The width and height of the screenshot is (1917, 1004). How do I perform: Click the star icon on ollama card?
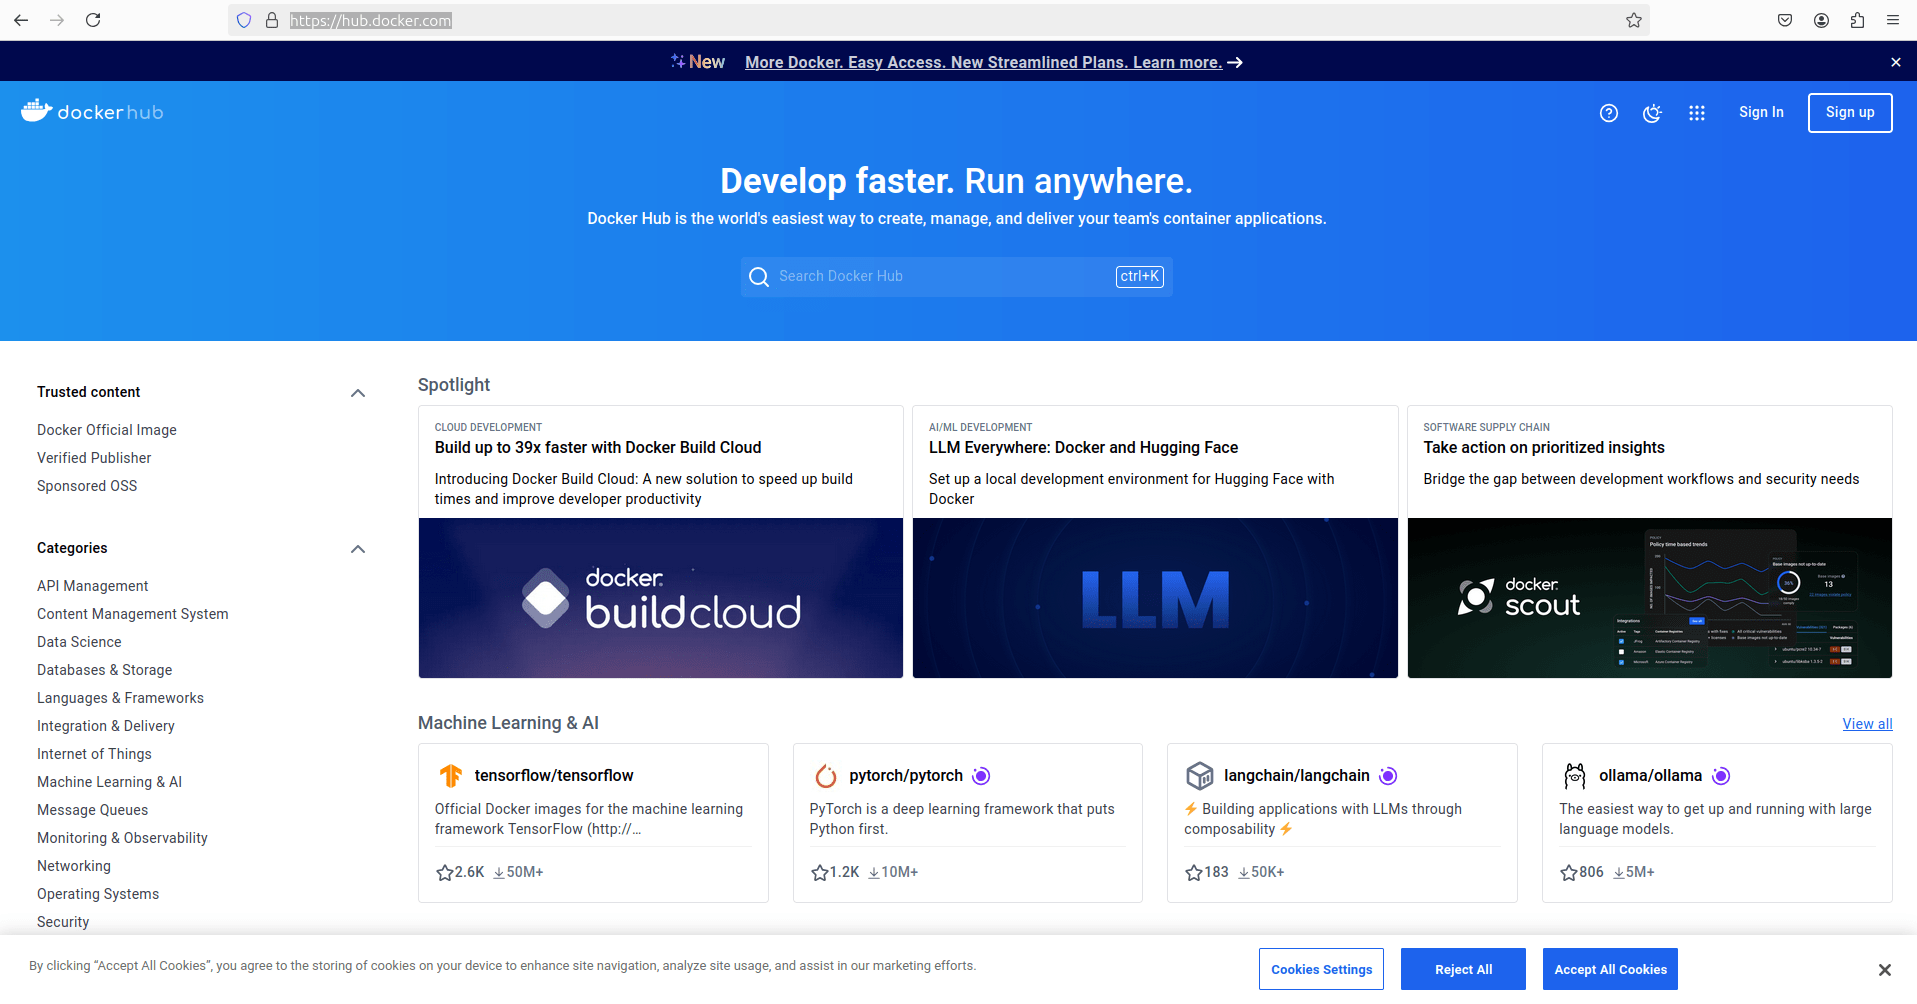pos(1569,873)
